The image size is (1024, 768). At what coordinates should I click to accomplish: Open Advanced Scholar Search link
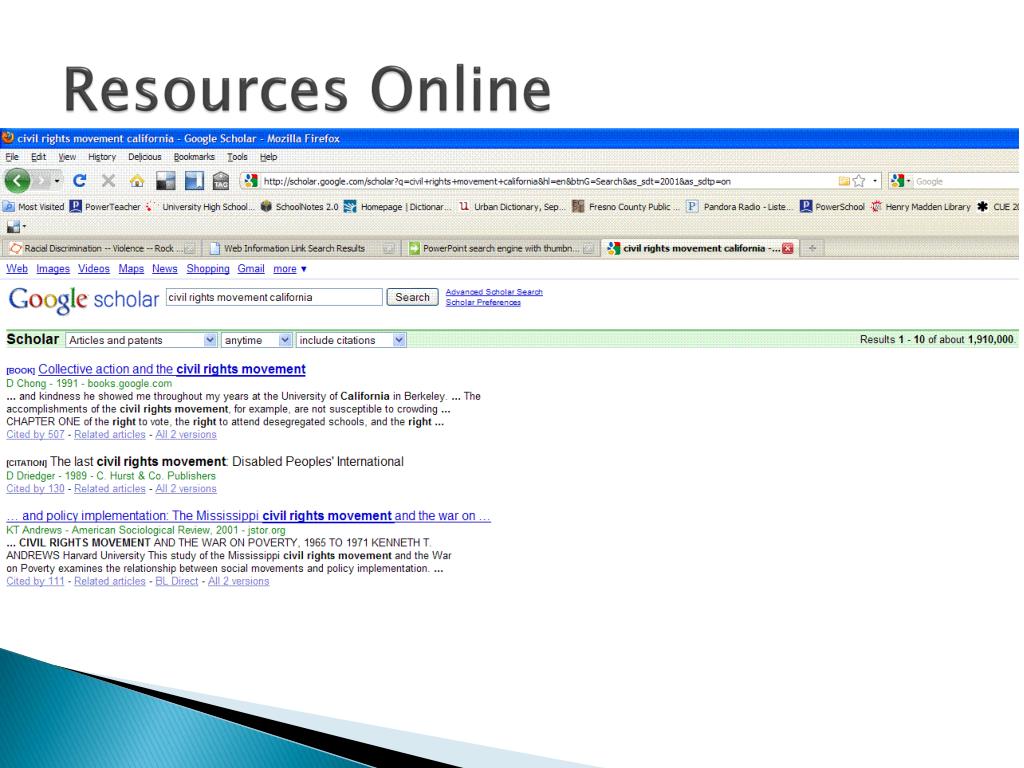point(494,292)
